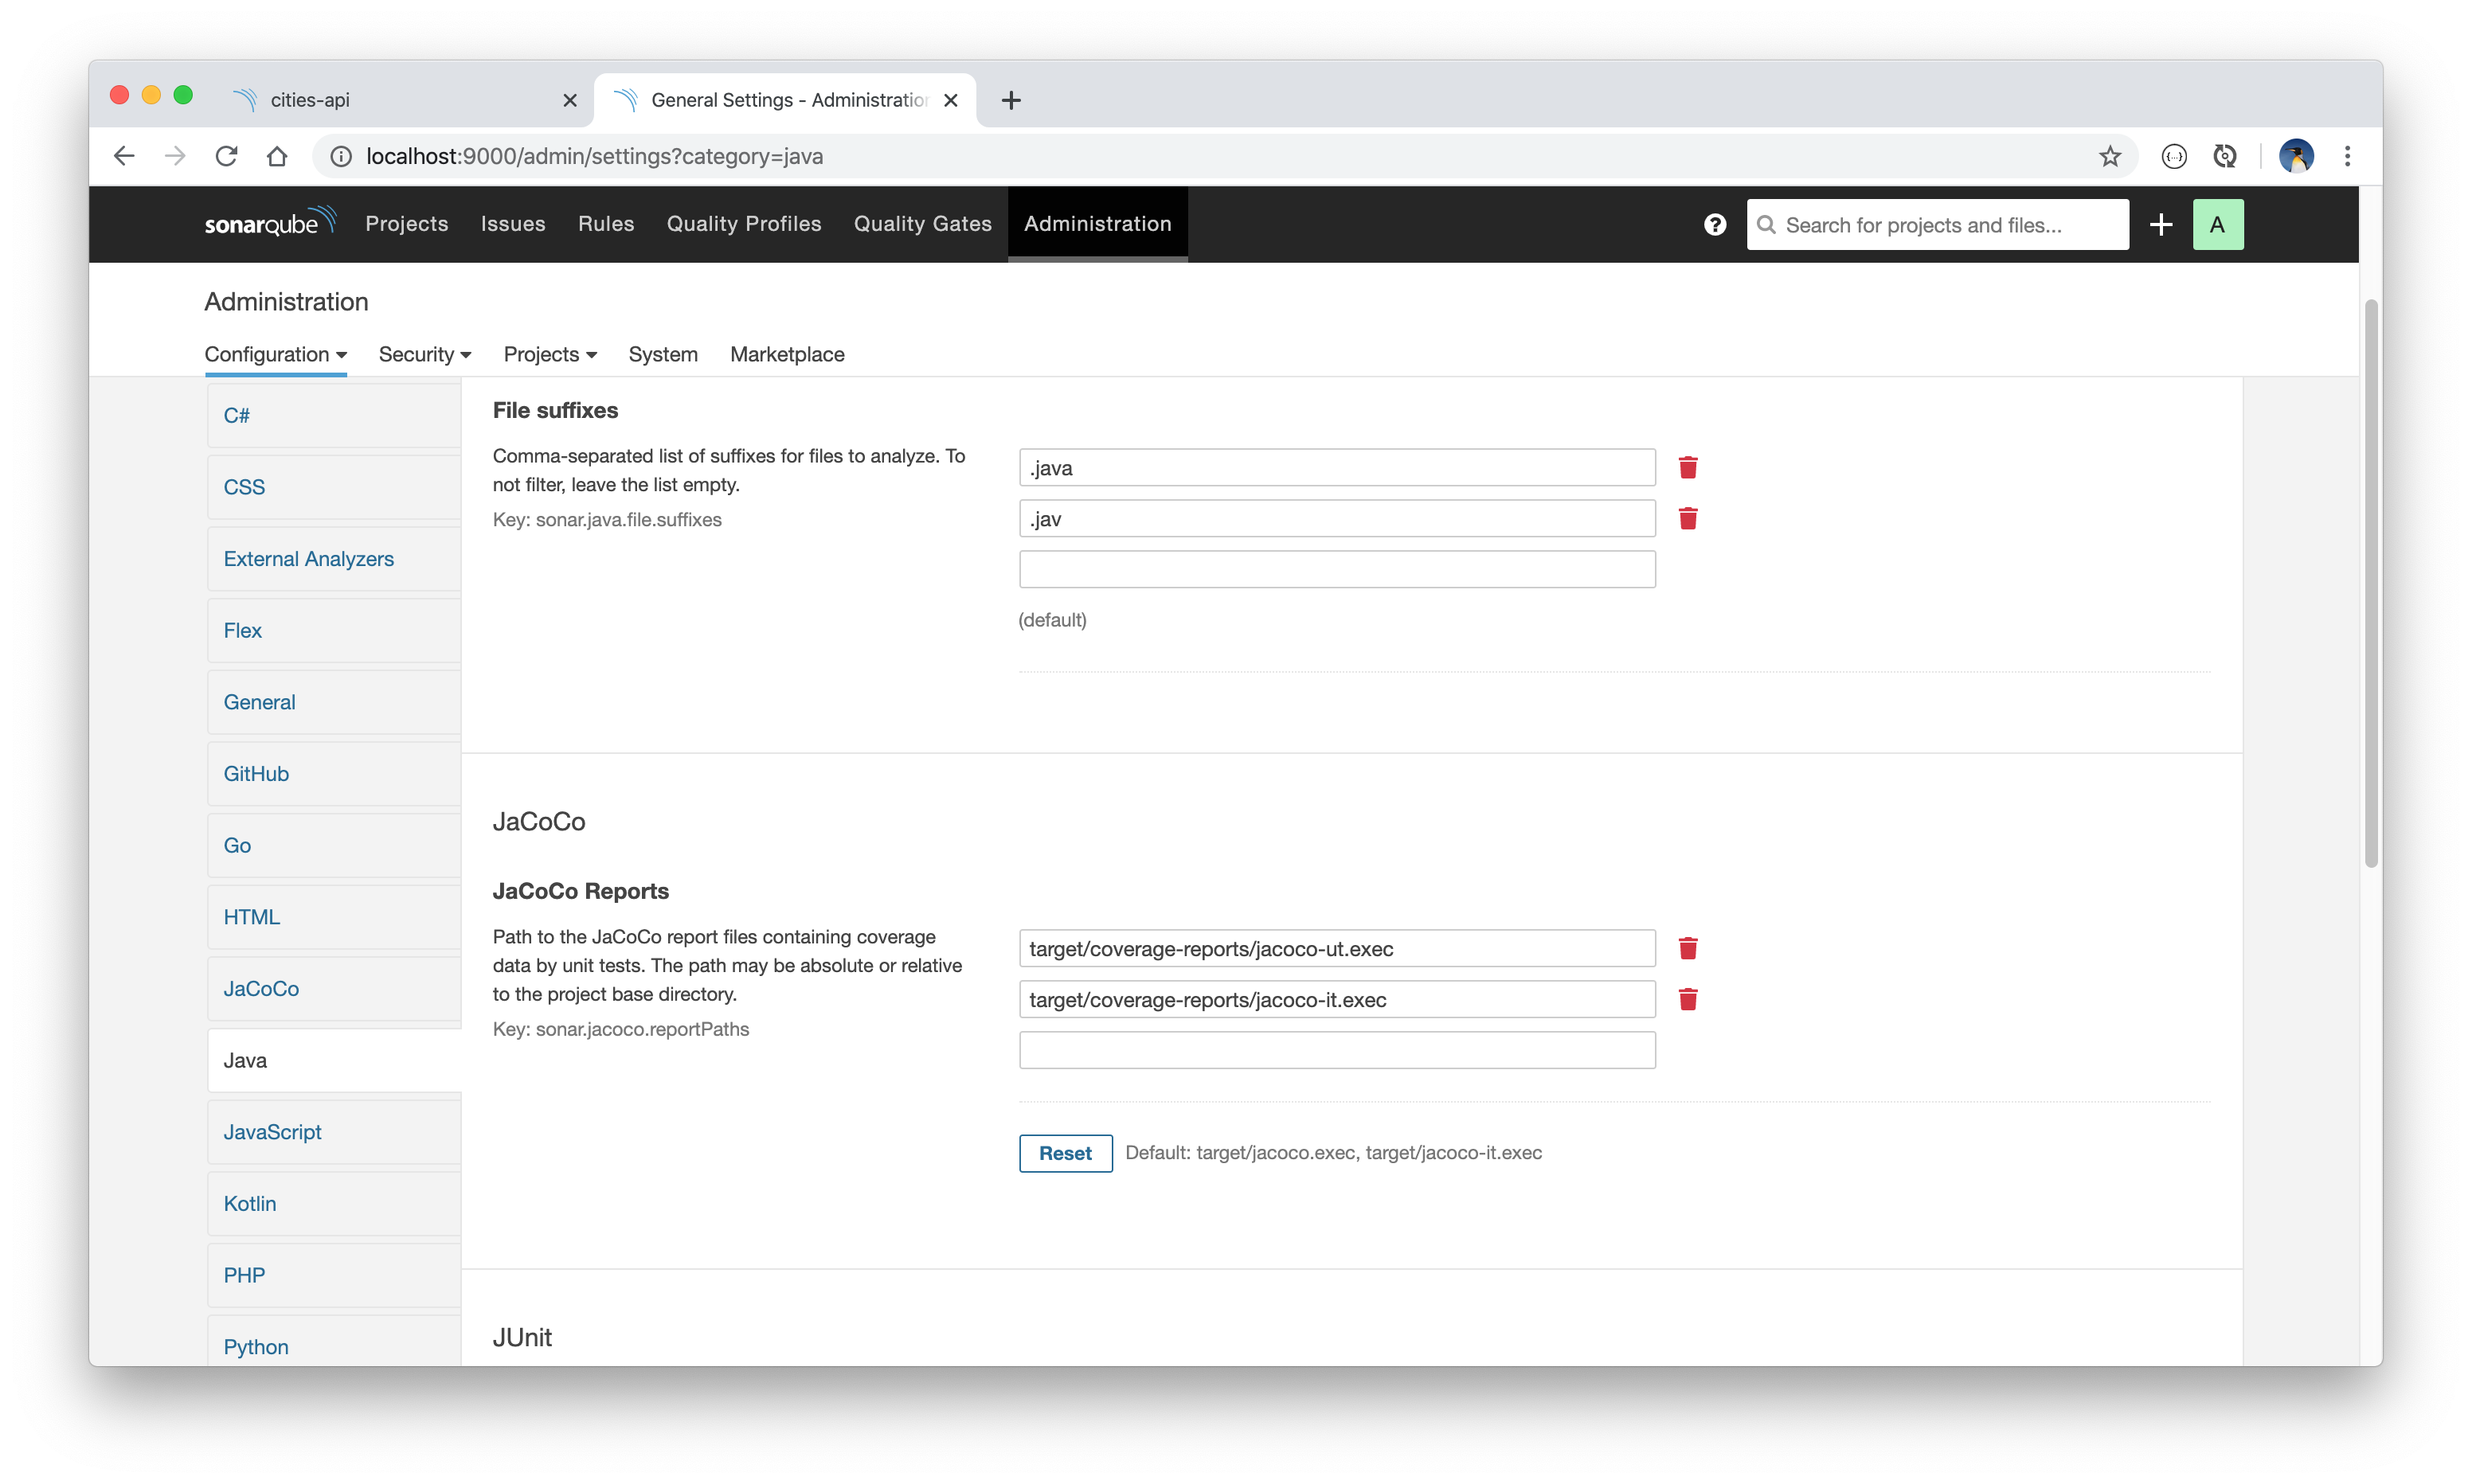2472x1484 pixels.
Task: Click the page's vertical scrollbar
Action: (x=2370, y=585)
